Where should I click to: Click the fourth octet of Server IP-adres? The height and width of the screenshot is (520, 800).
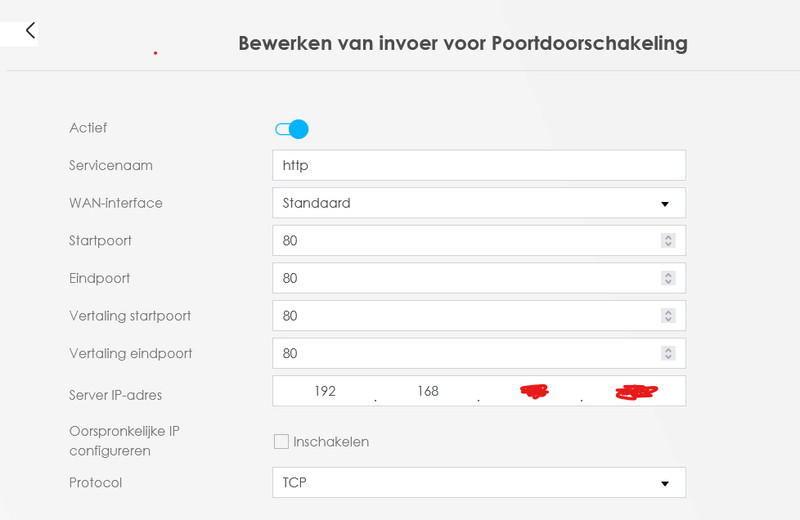[x=636, y=391]
